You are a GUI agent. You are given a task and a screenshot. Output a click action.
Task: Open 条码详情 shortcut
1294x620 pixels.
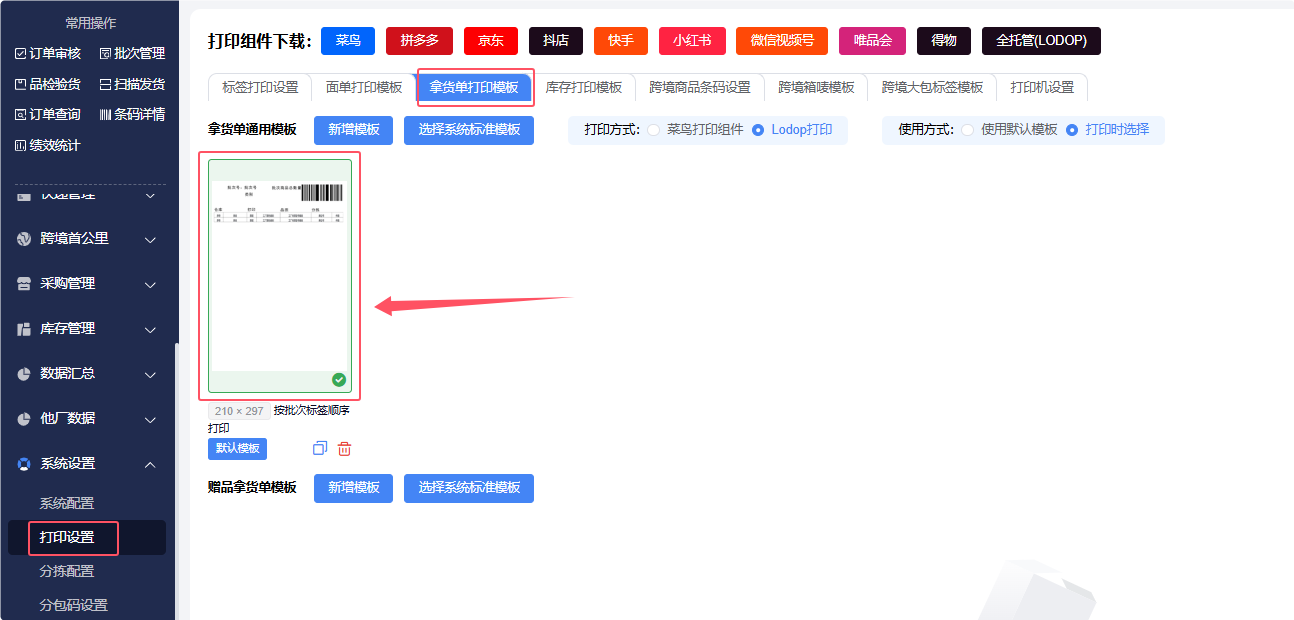[133, 114]
